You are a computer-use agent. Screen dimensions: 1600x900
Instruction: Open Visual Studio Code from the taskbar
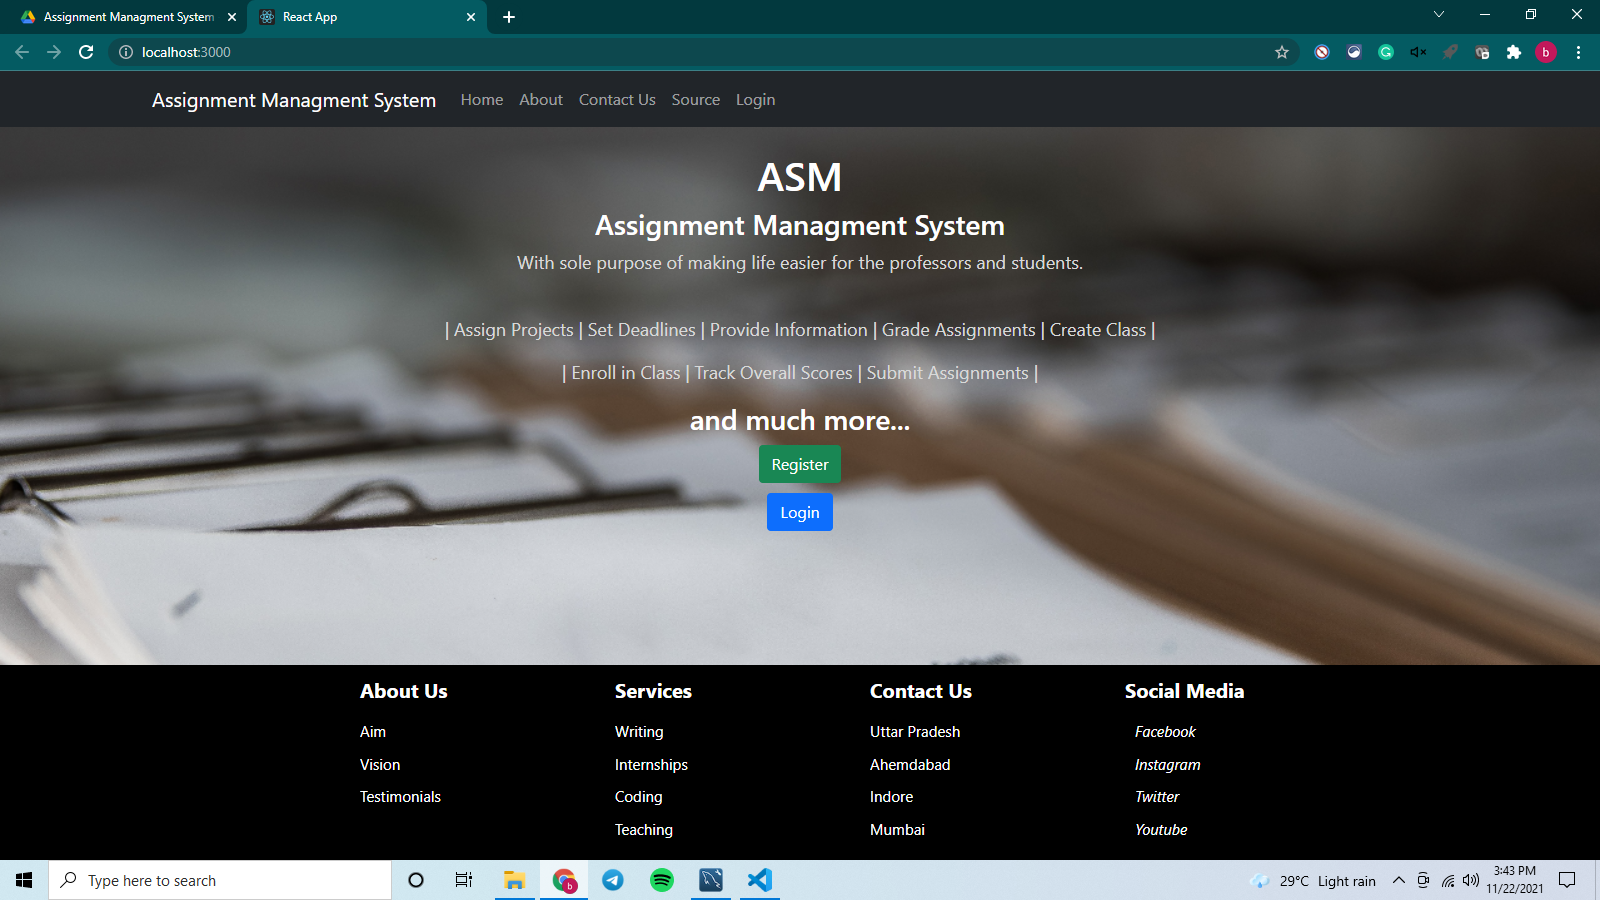pyautogui.click(x=760, y=880)
